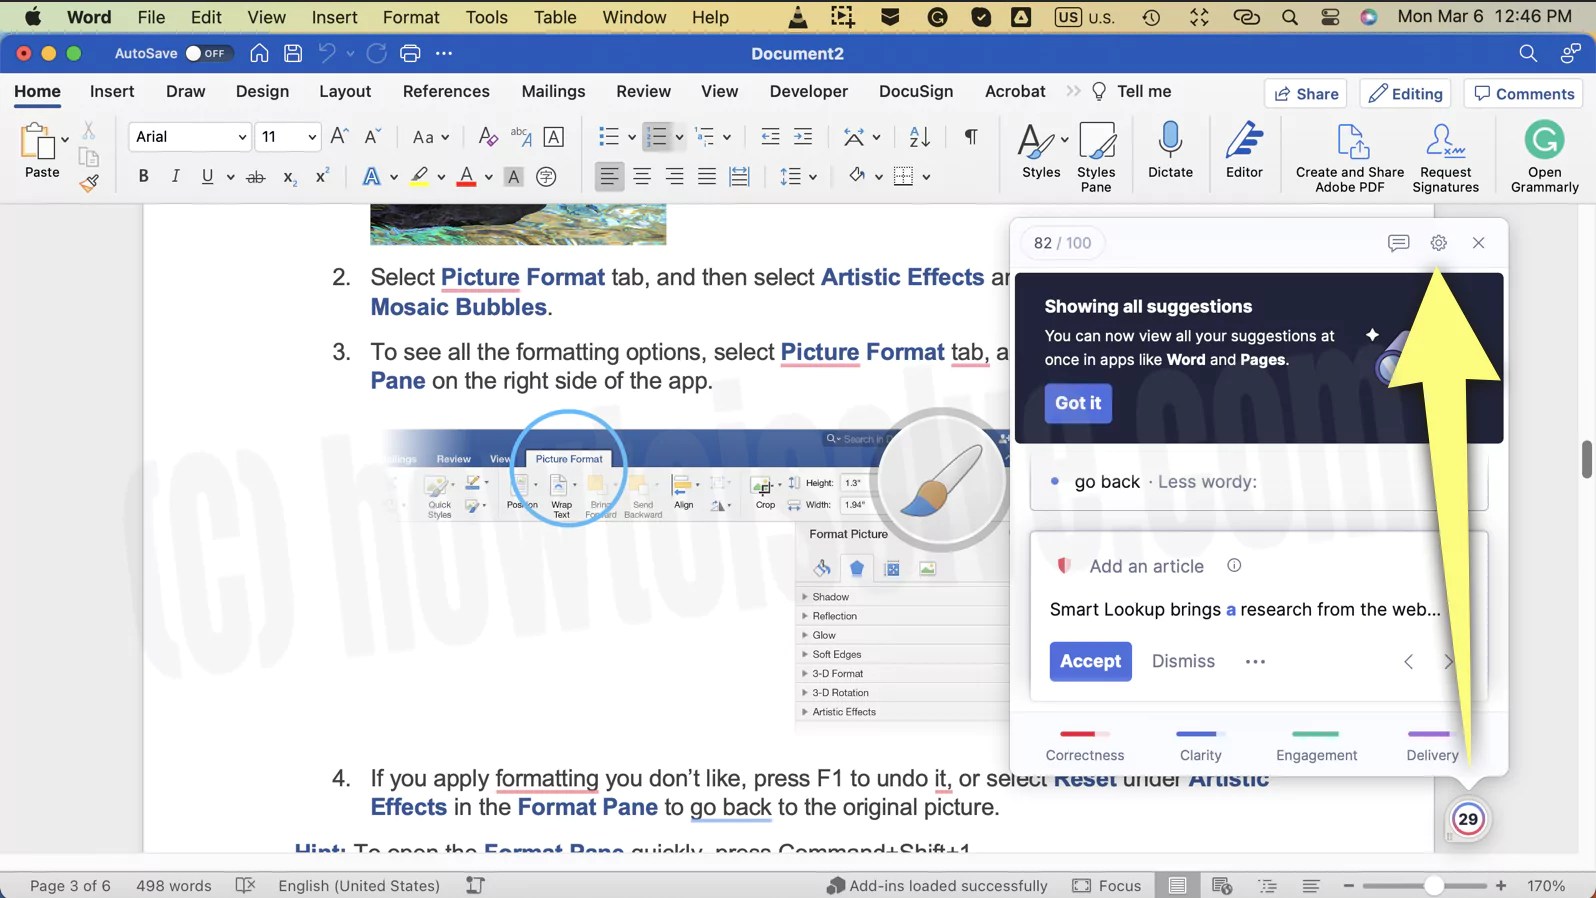The height and width of the screenshot is (898, 1596).
Task: Open macOS Spotlight search icon
Action: (1290, 17)
